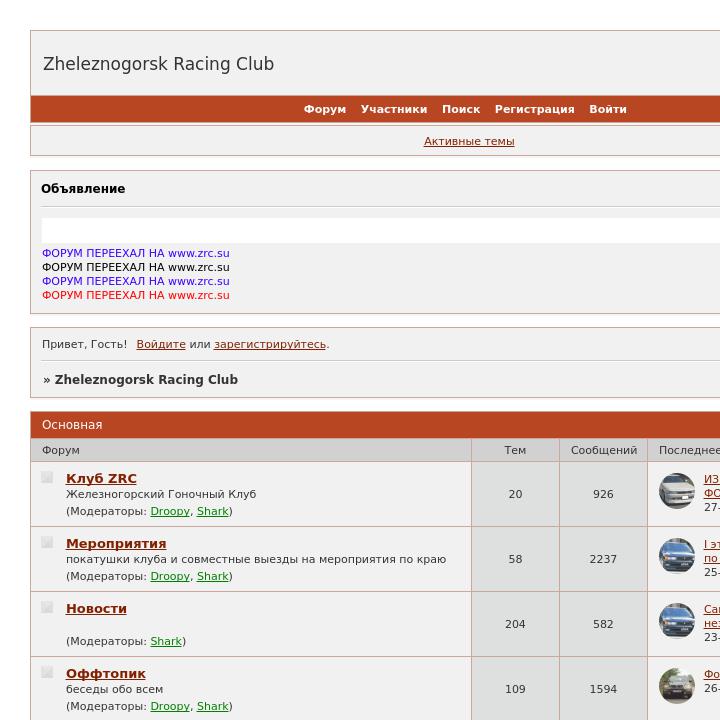Open the Клуб ZRC forum

coord(101,478)
